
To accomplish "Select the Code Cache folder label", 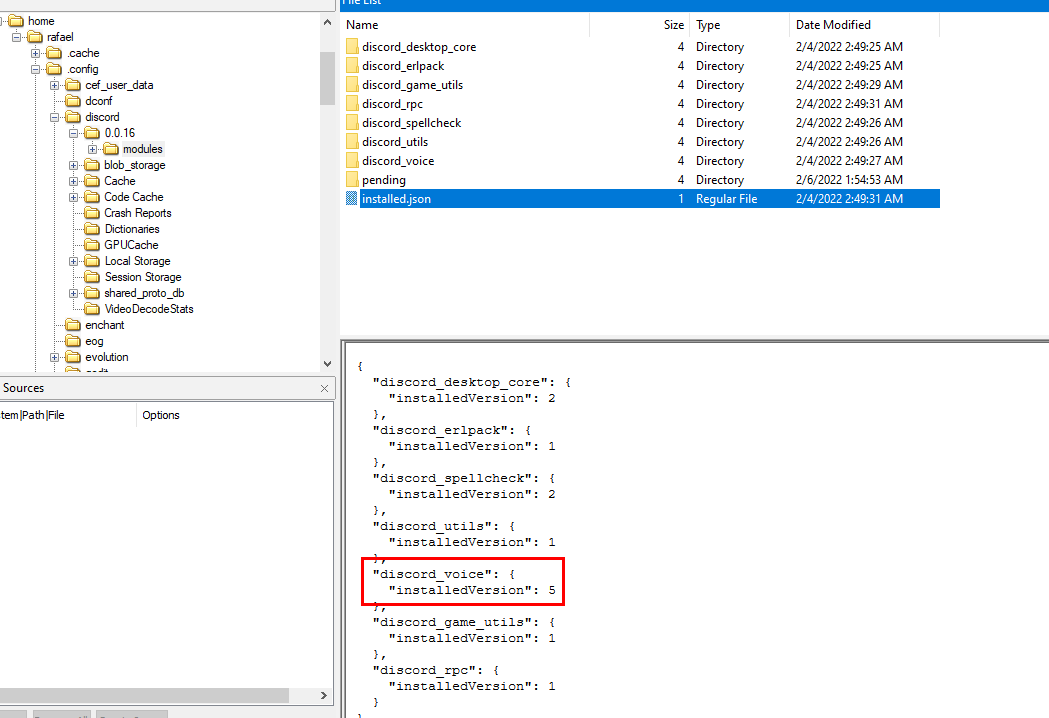I will 134,197.
